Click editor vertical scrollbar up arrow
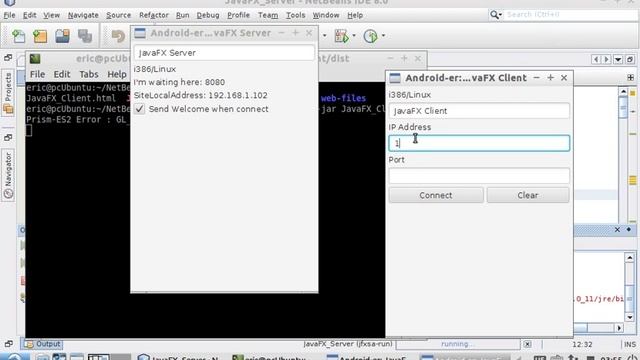 point(623,91)
